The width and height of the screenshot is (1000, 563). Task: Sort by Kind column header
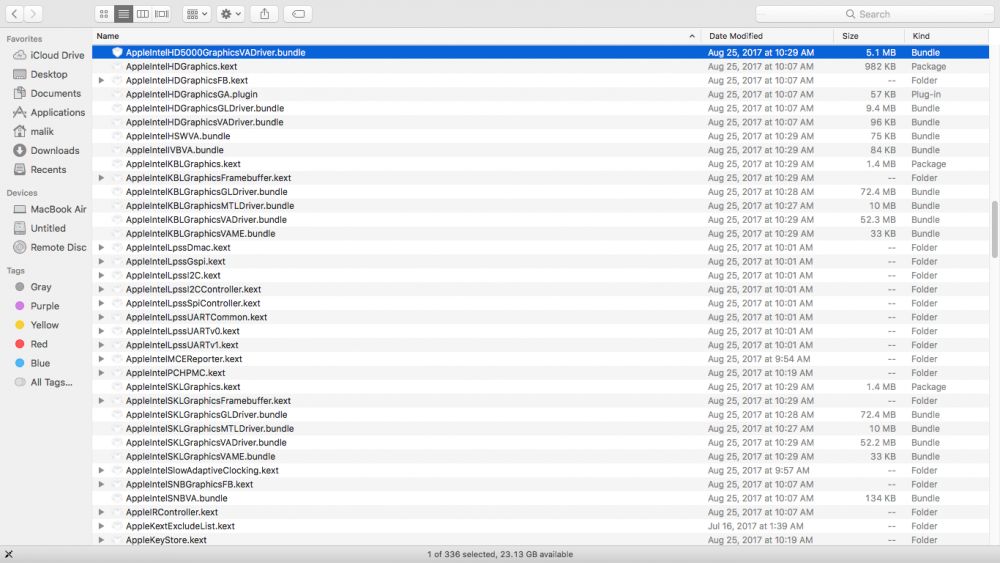pos(946,36)
